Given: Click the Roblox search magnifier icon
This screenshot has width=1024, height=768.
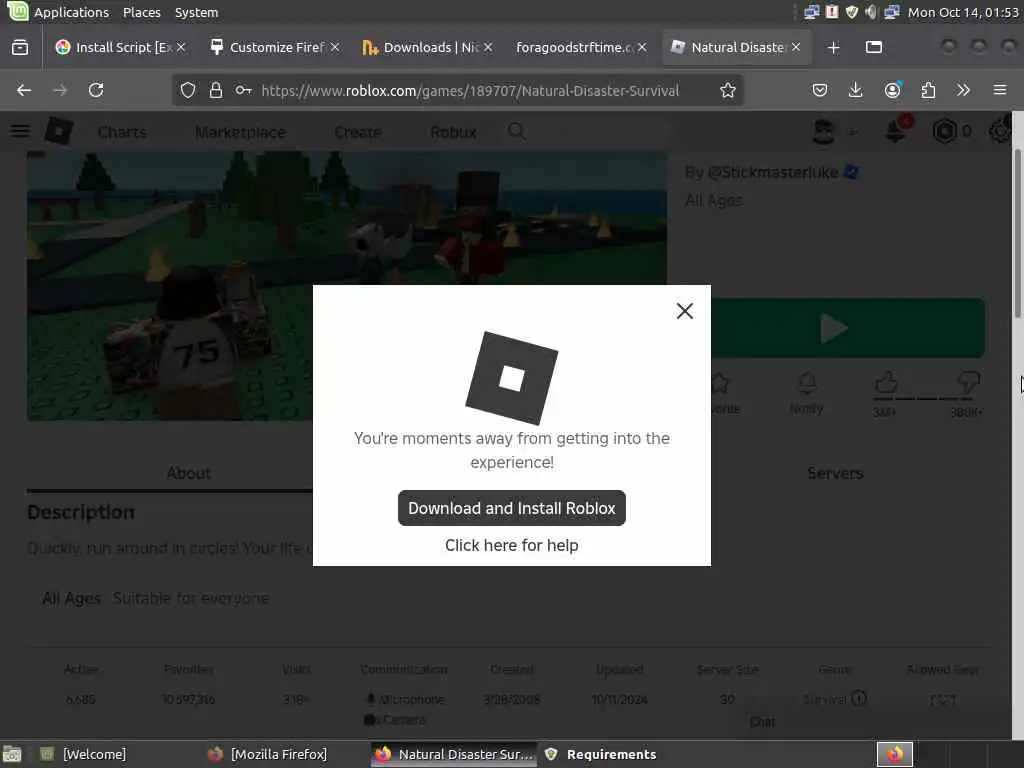Looking at the screenshot, I should 516,131.
